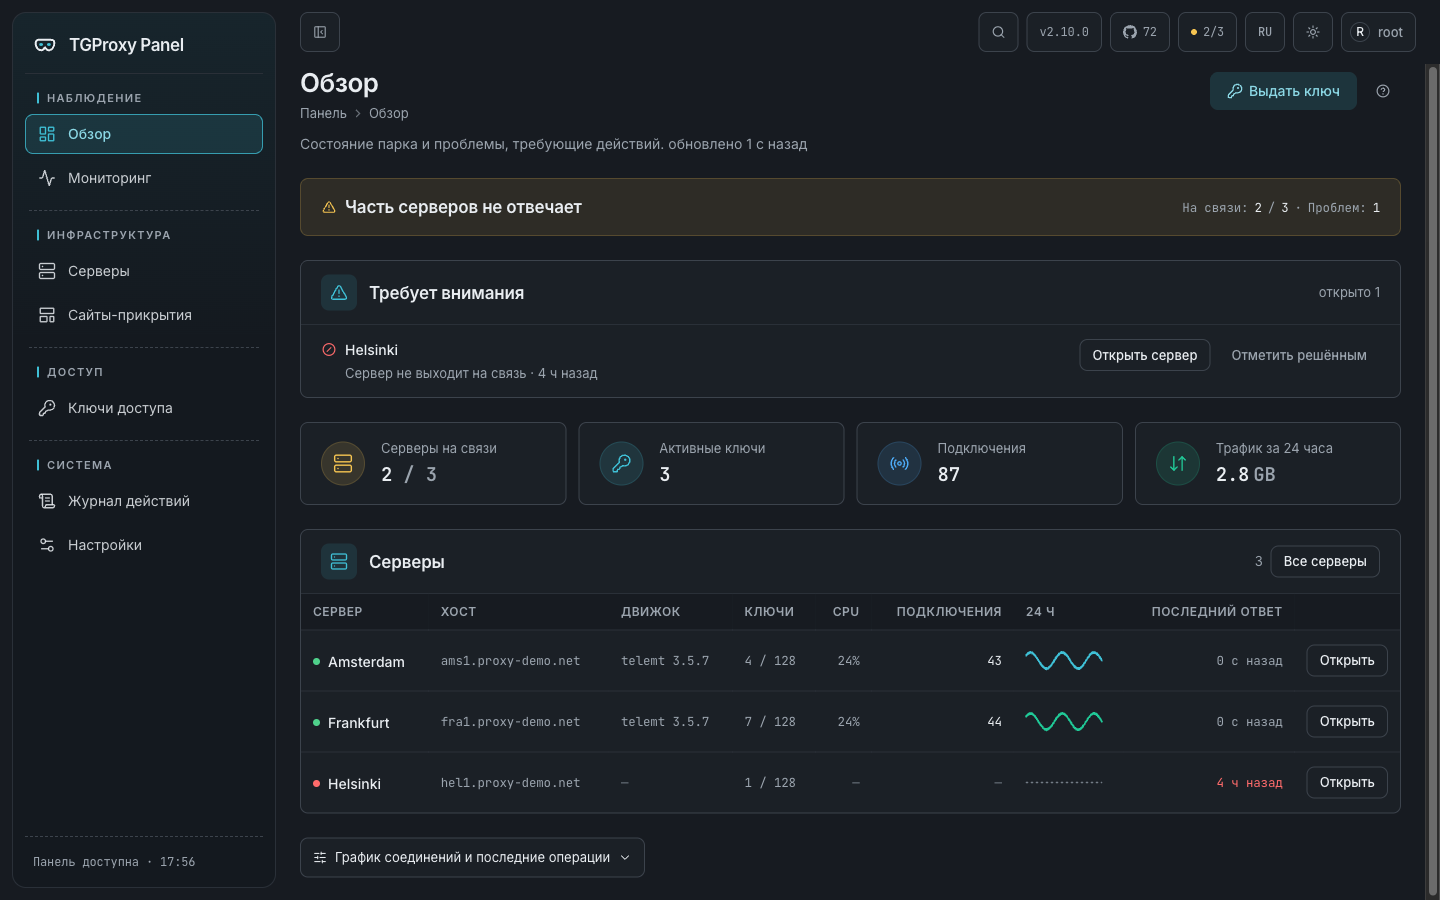Mark Helsinki issue as Отметить решённым

click(x=1299, y=355)
